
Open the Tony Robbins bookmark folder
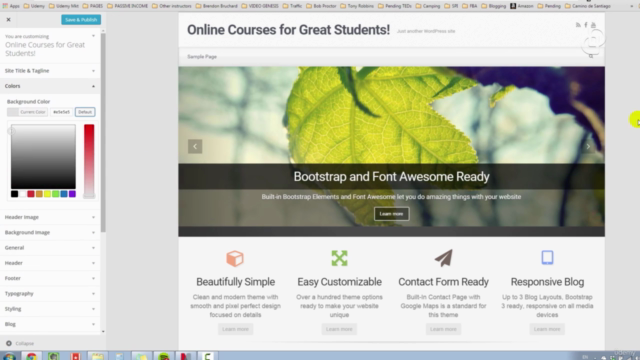coord(357,6)
